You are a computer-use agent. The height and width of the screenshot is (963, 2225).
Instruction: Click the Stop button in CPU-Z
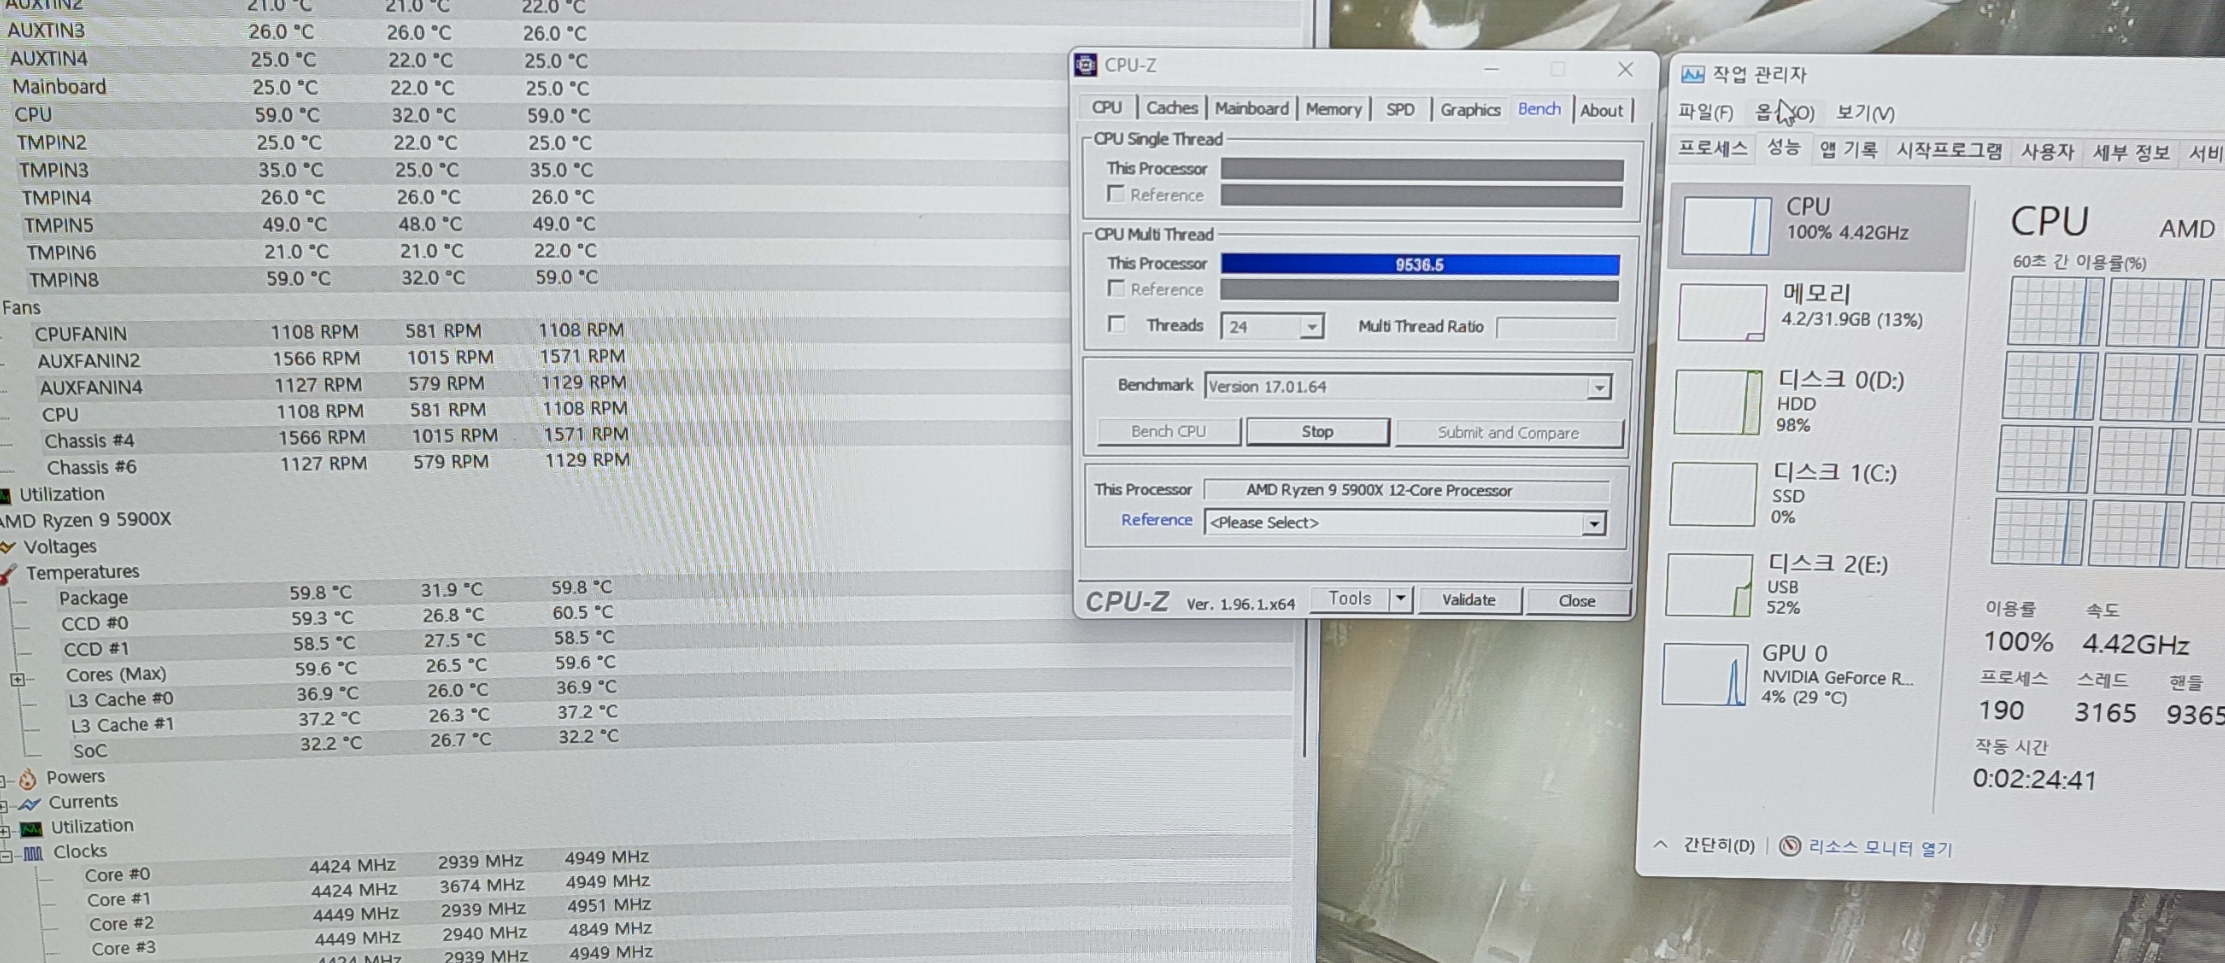[1317, 431]
